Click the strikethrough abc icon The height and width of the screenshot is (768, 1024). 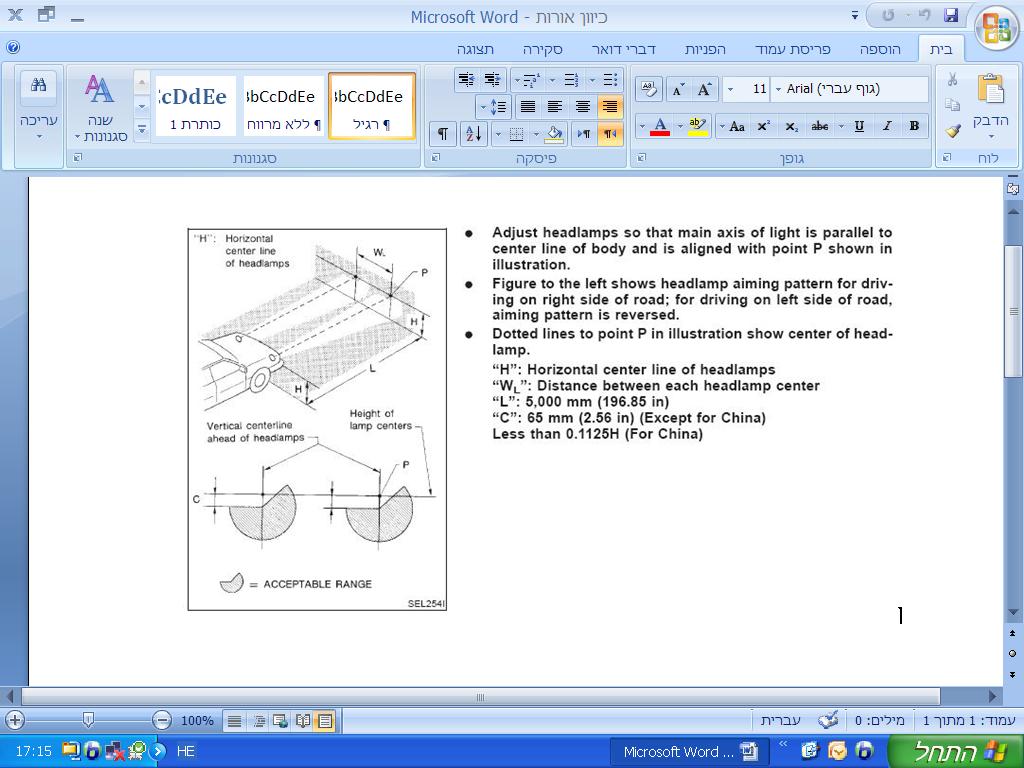coord(820,126)
